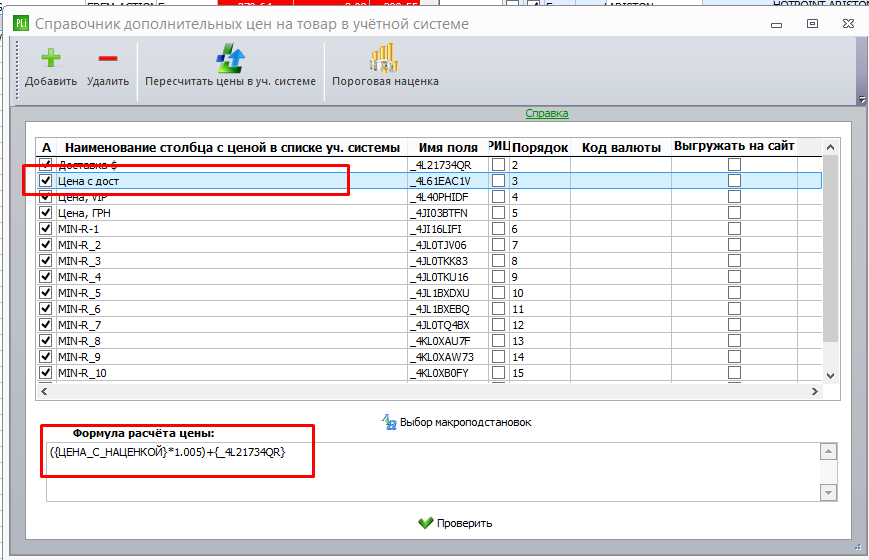This screenshot has height=560, width=869.
Task: Click Пересчитать цены в уч. системе icon
Action: (231, 58)
